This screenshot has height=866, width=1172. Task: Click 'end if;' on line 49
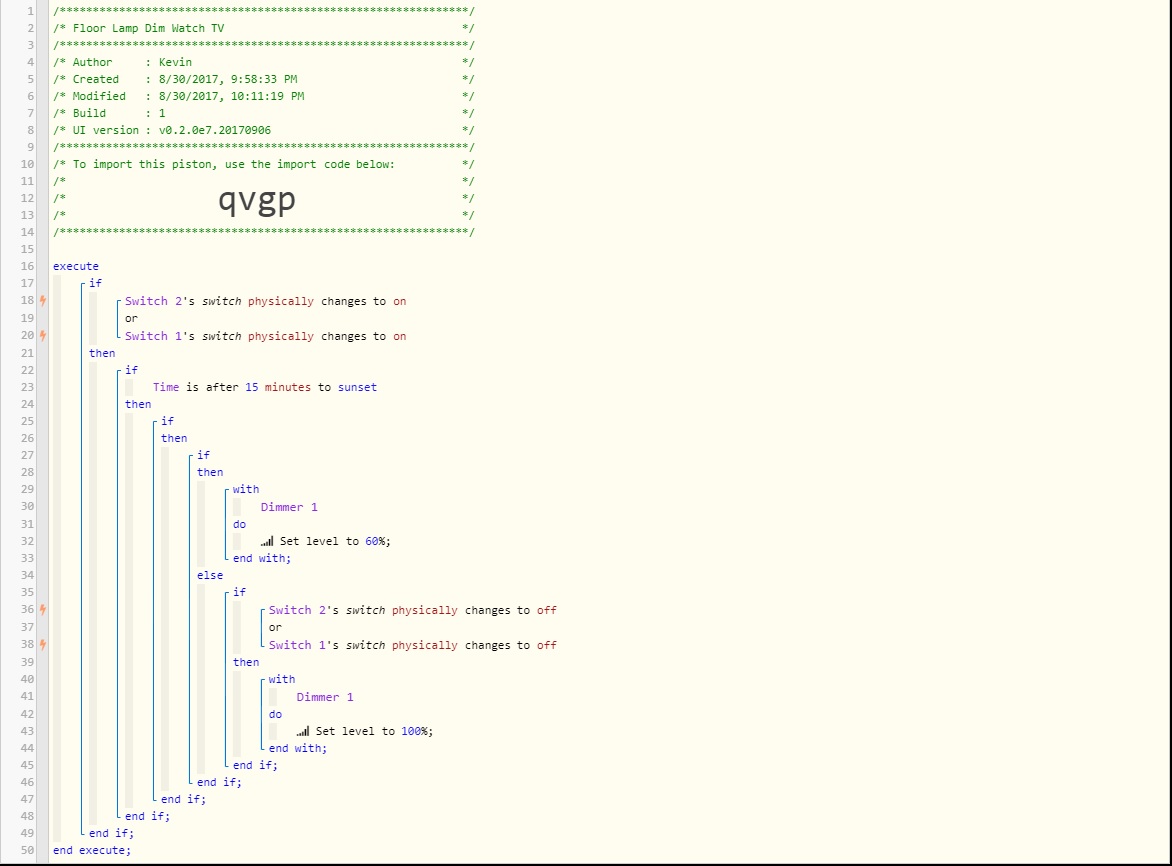tap(111, 833)
